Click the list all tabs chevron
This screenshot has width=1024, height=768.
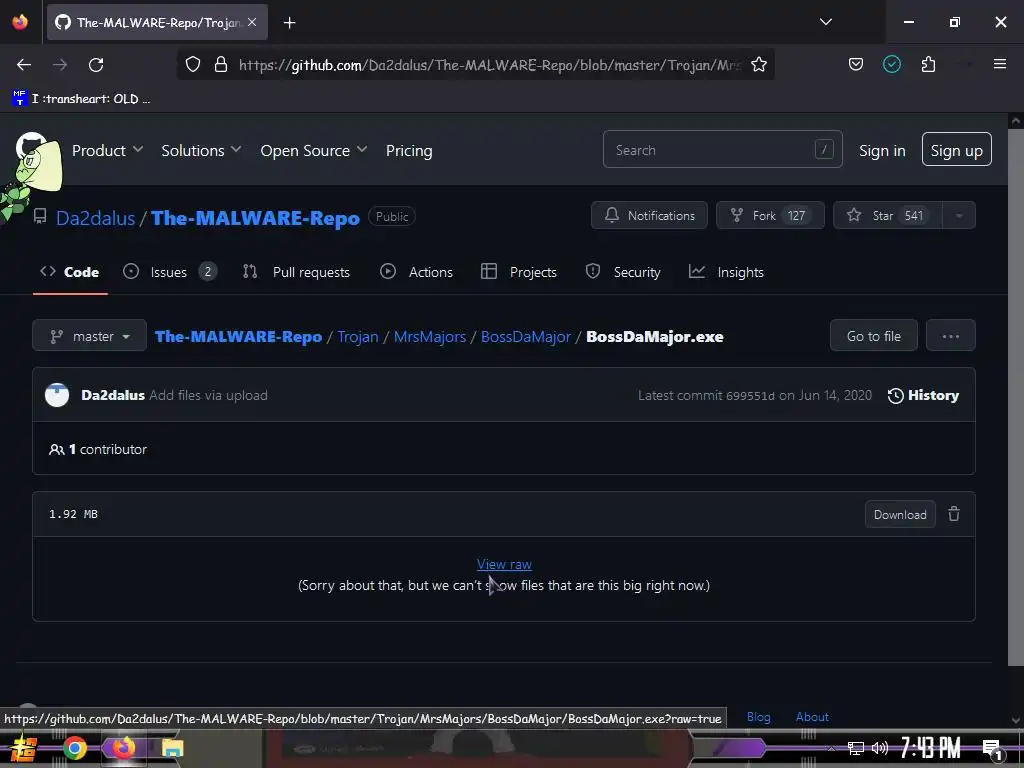pos(825,22)
